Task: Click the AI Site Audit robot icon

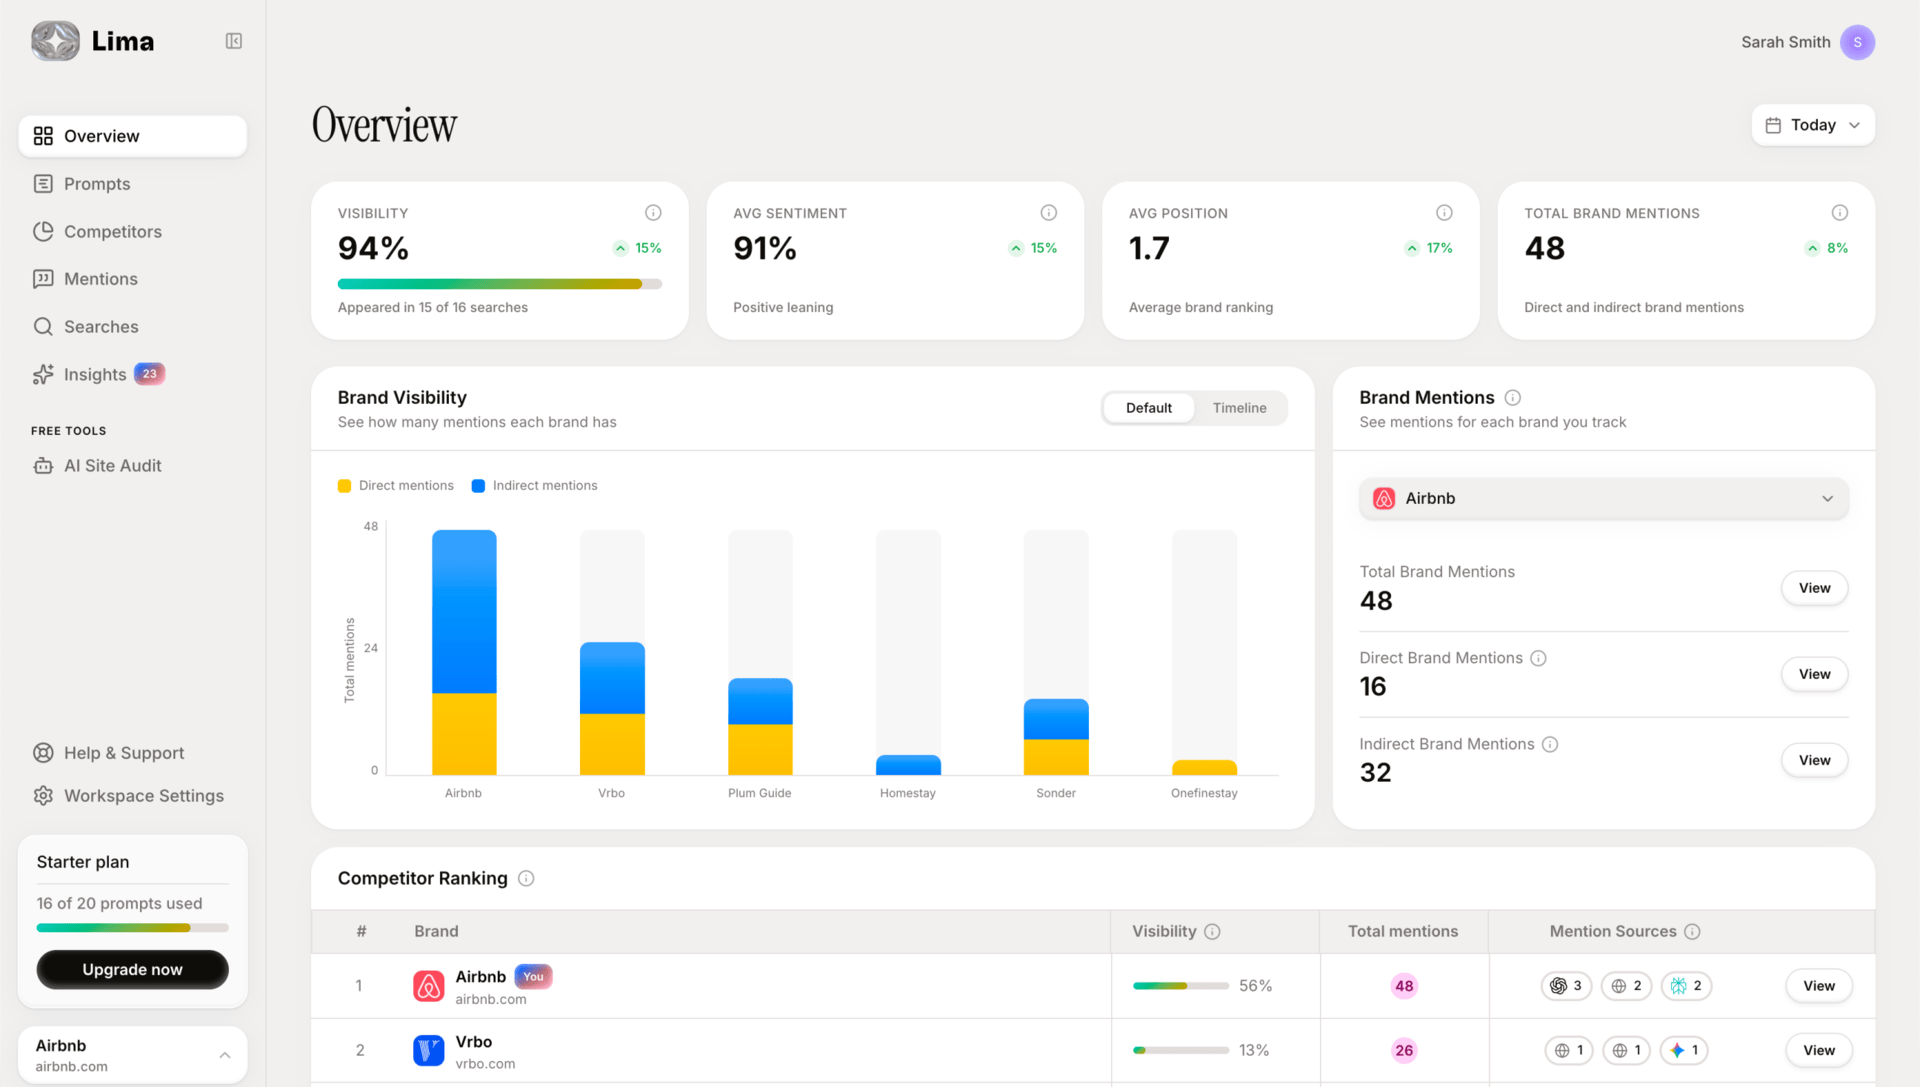Action: (x=43, y=466)
